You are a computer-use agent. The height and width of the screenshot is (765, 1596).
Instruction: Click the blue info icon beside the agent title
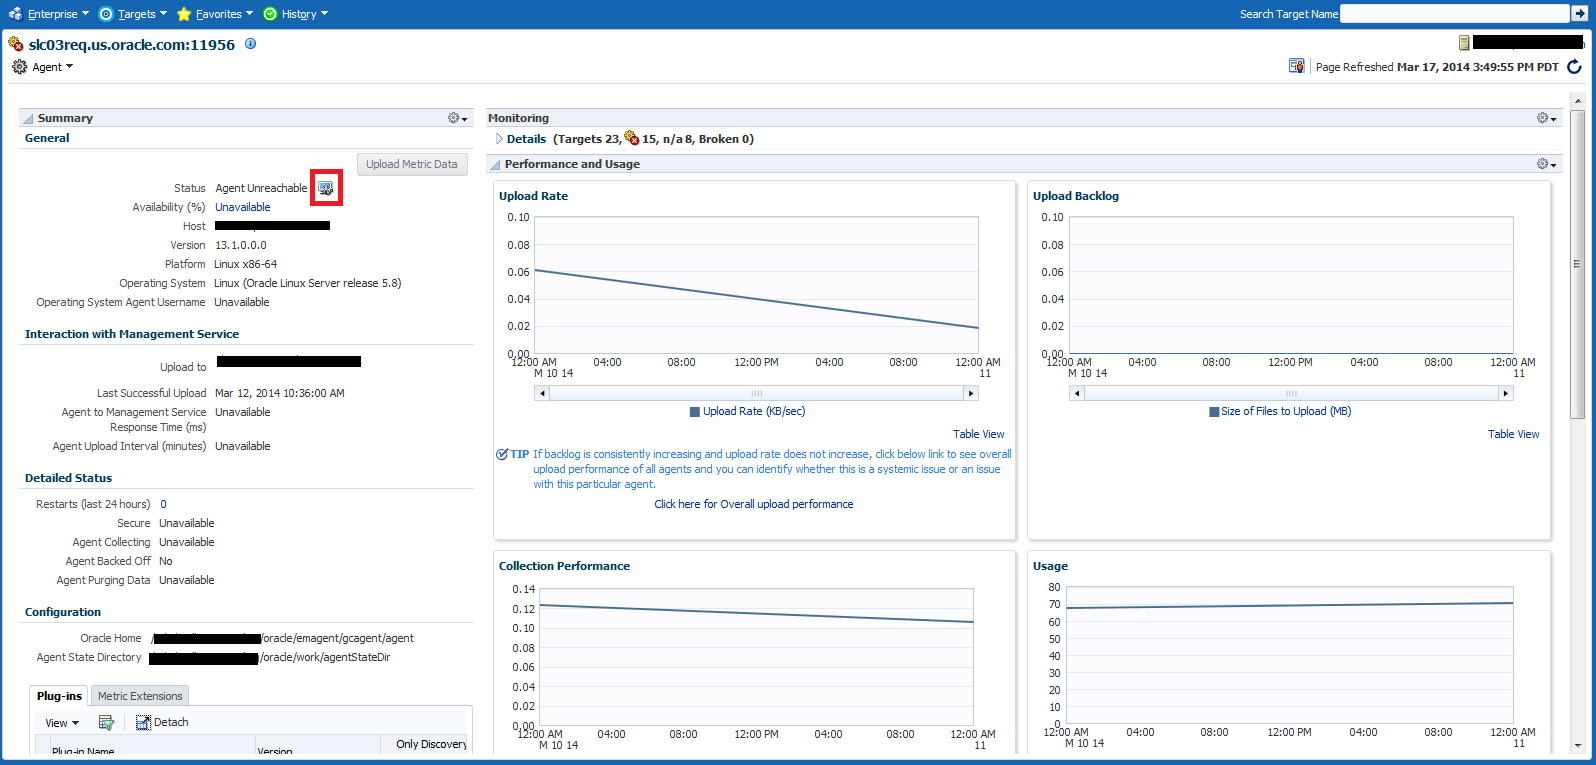[251, 44]
